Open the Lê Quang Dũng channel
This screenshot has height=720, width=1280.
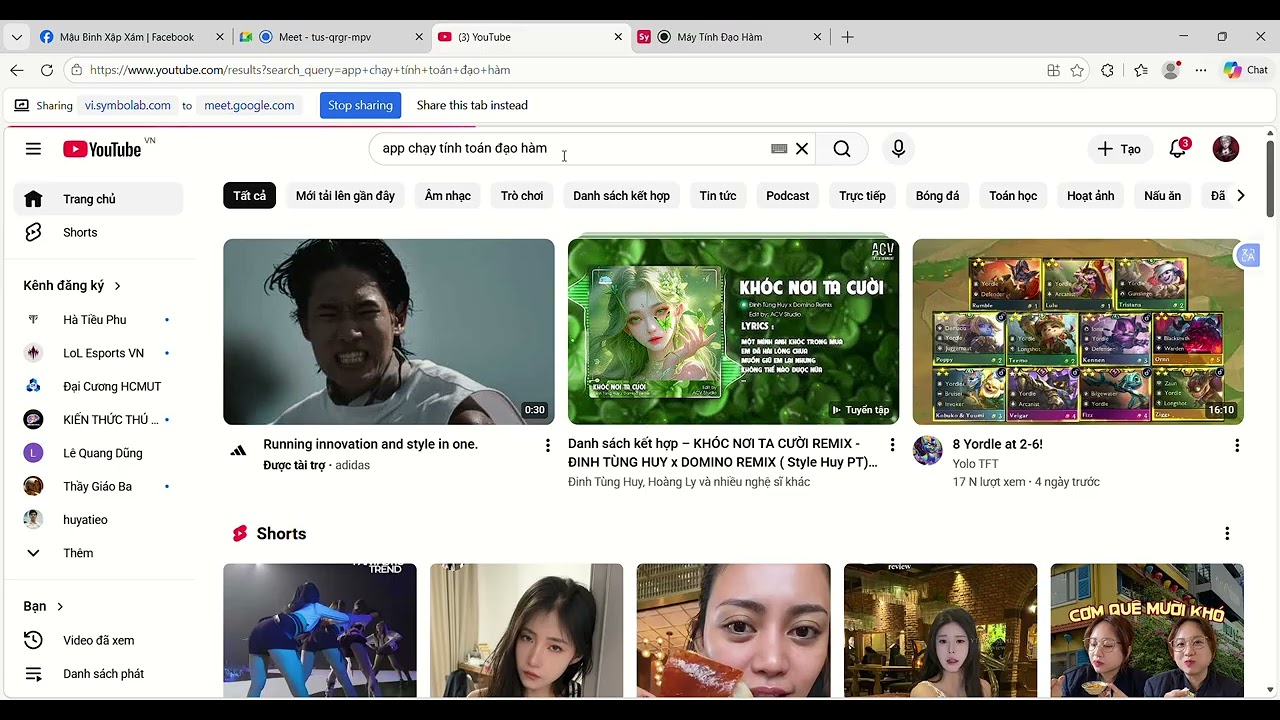tap(98, 453)
